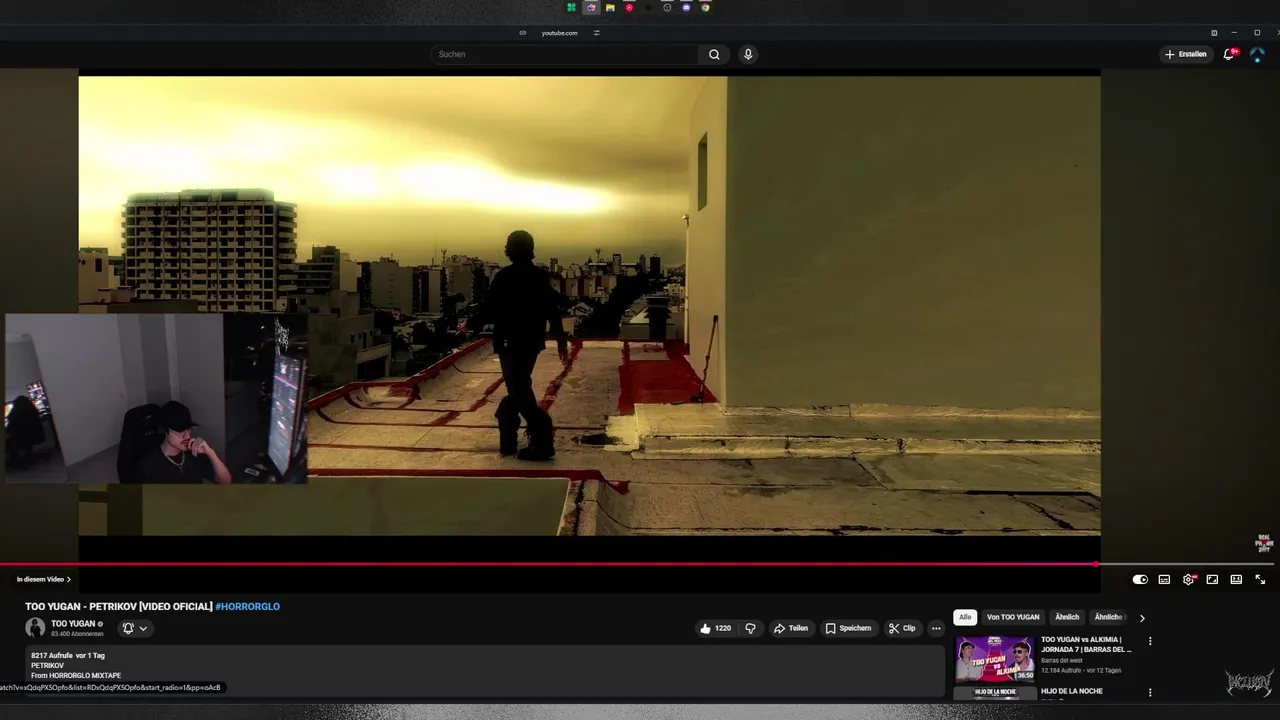1280x720 pixels.
Task: Enter fullscreen mode
Action: [x=1260, y=579]
